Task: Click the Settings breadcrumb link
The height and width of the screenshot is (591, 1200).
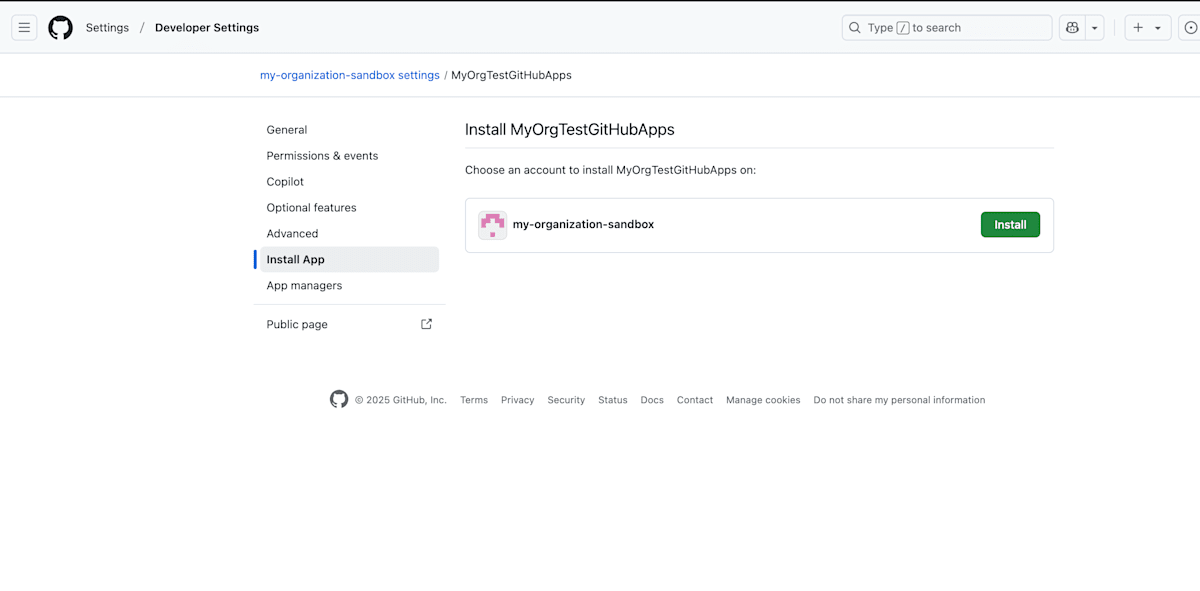Action: tap(107, 28)
